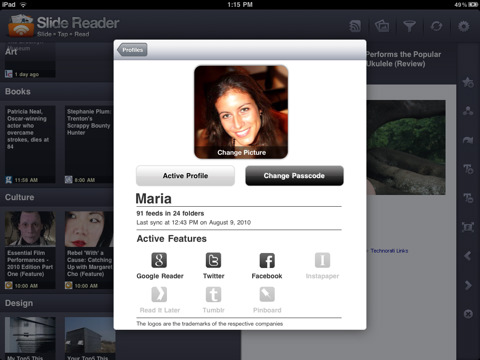The width and height of the screenshot is (480, 360).
Task: Enable the Tumblr feature
Action: point(213,300)
